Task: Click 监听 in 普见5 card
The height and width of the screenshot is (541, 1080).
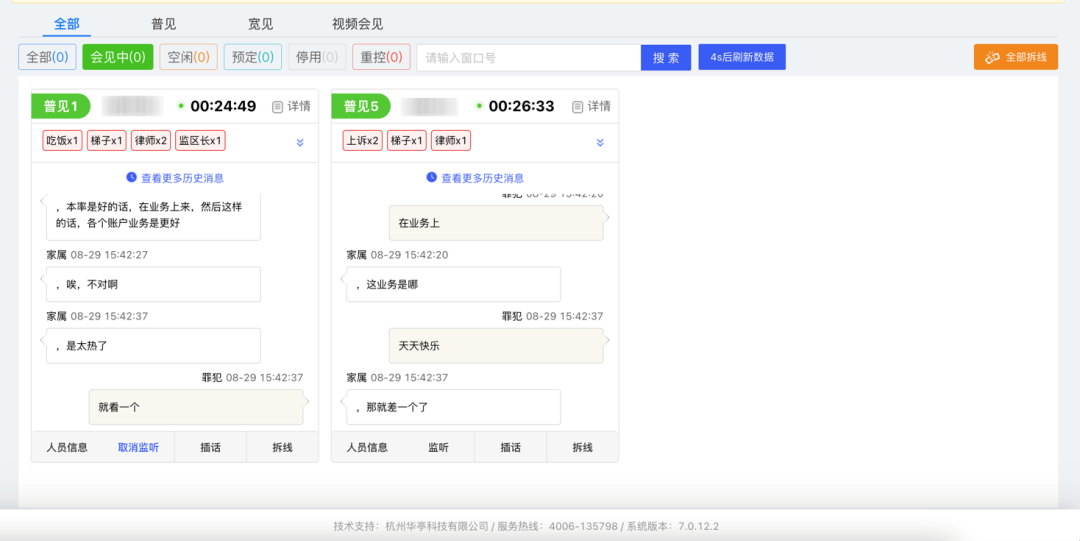Action: coord(438,447)
